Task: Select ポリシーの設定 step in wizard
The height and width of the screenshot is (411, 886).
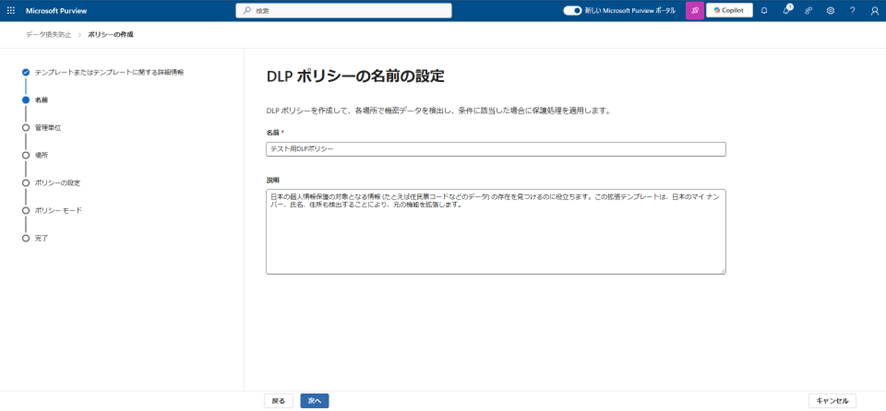Action: 56,183
